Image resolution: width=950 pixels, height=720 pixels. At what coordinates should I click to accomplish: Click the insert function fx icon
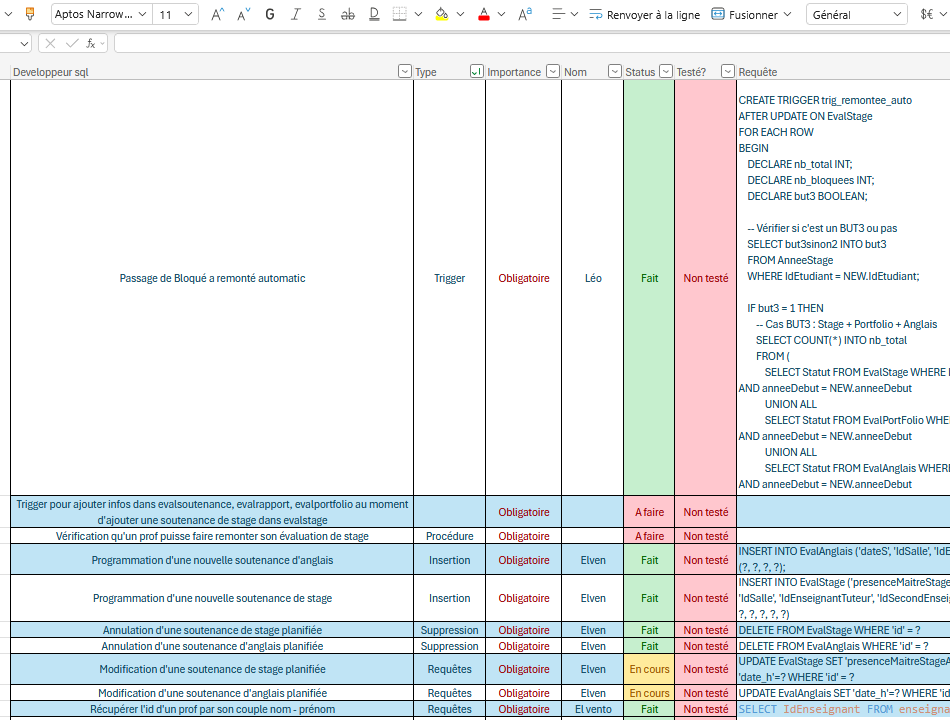coord(90,43)
